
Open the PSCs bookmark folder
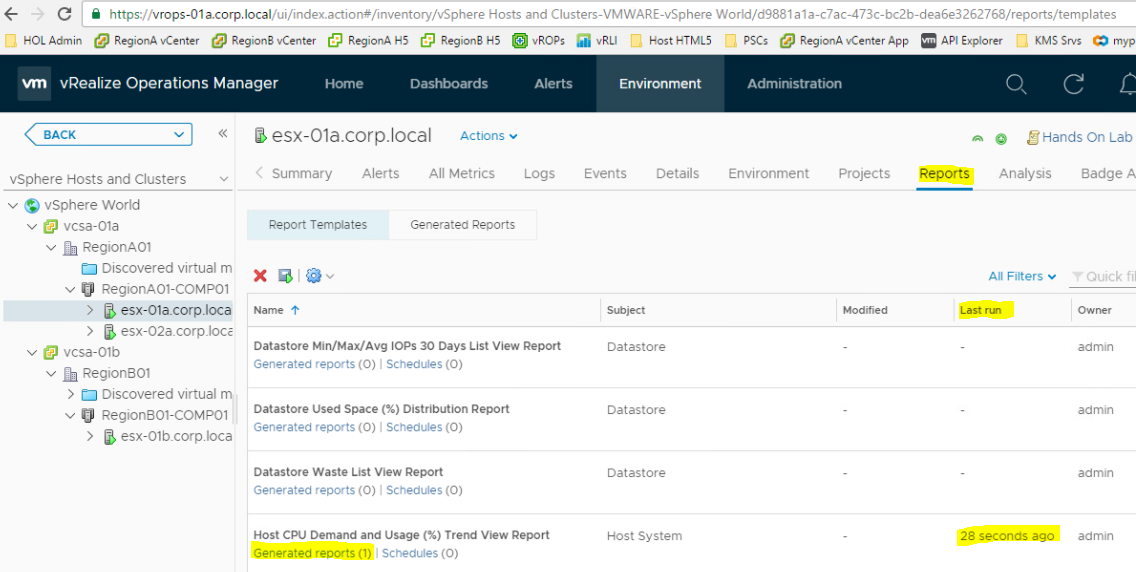pos(746,41)
